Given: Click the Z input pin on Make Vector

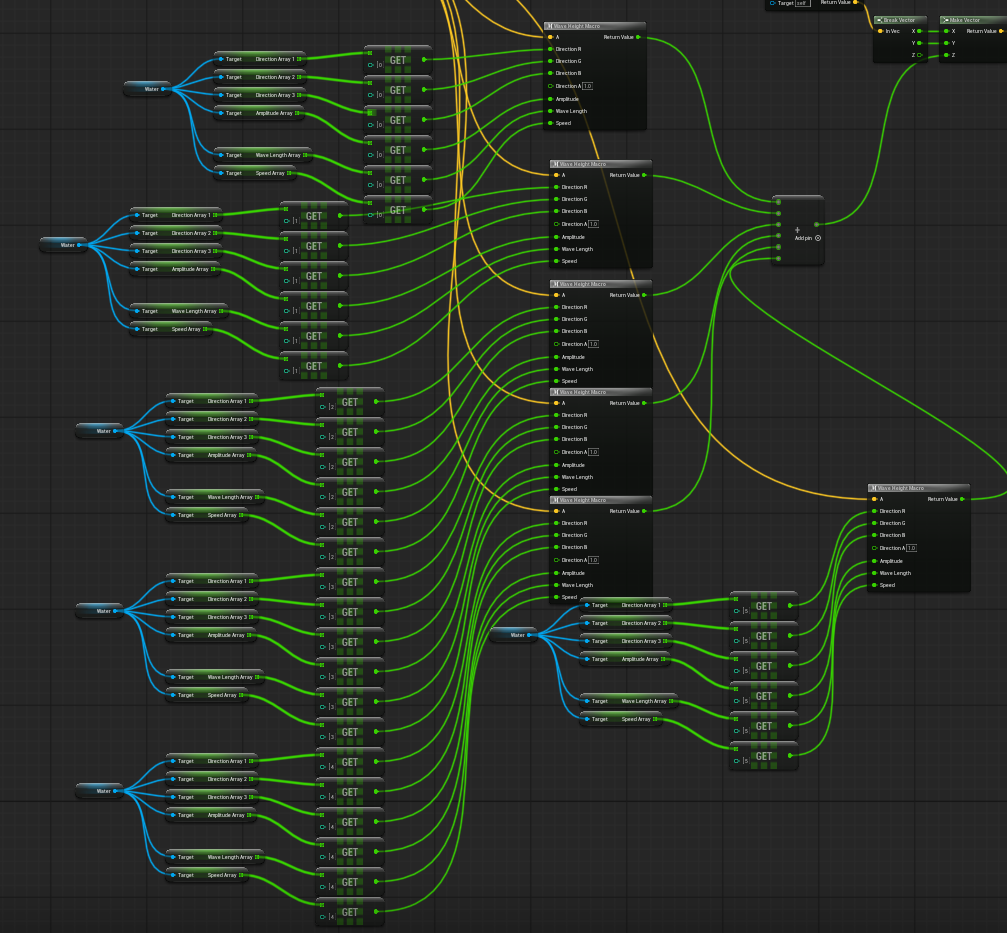Looking at the screenshot, I should tap(949, 55).
